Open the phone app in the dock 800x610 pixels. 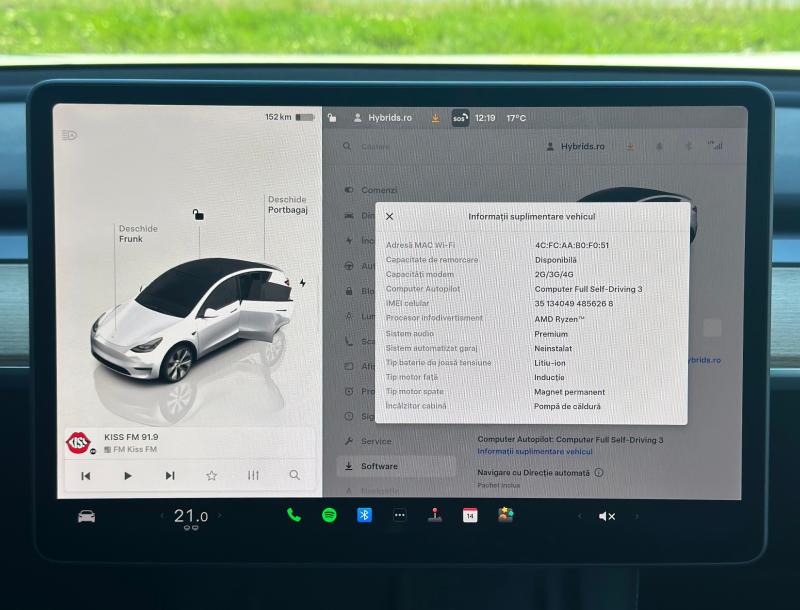(x=294, y=515)
